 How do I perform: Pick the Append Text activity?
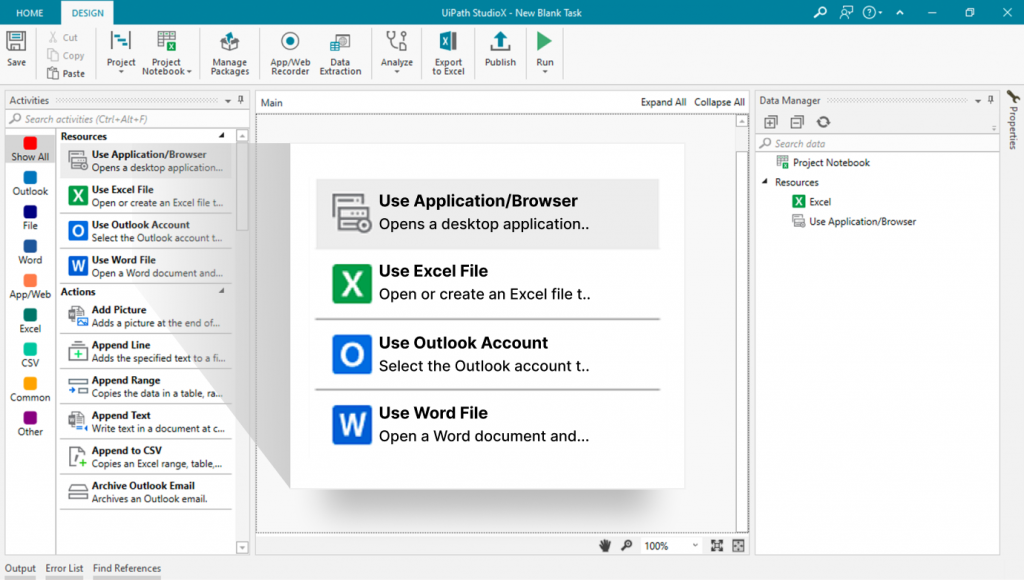(146, 422)
